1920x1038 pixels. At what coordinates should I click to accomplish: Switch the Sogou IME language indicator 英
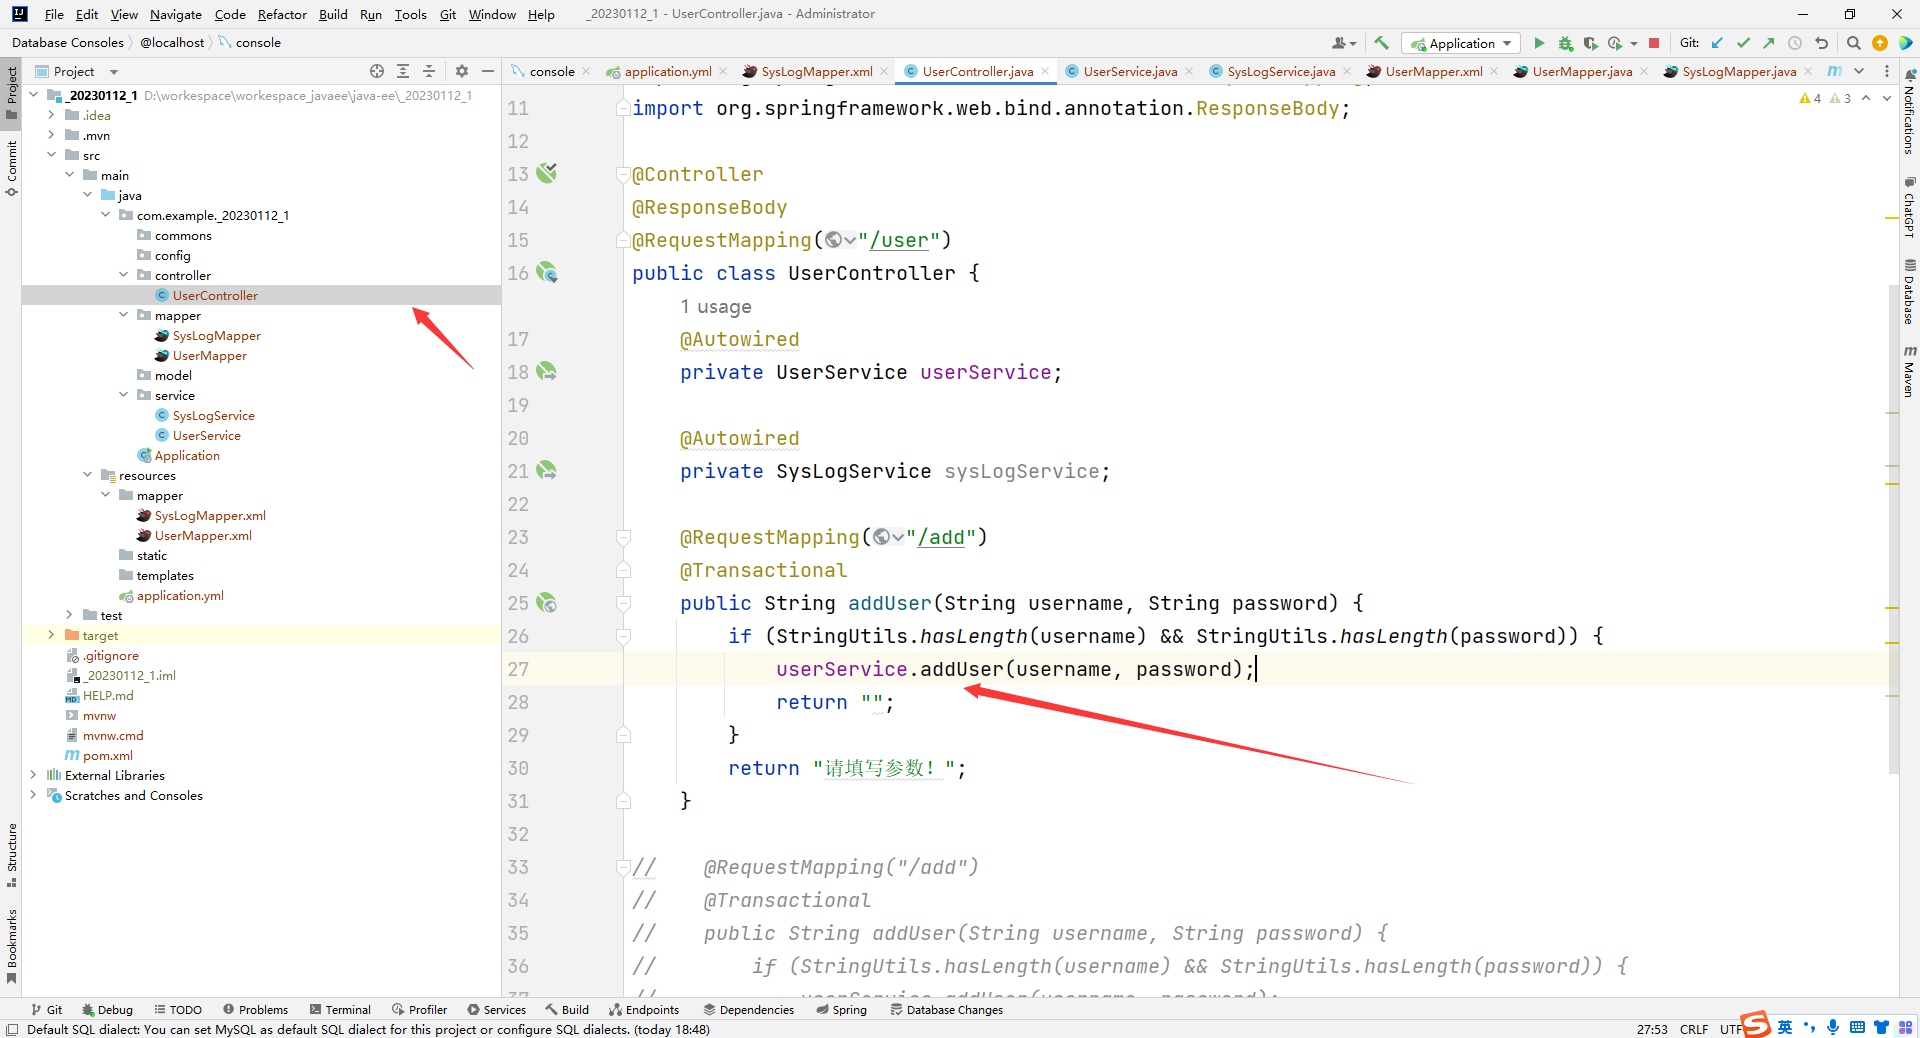pos(1785,1027)
